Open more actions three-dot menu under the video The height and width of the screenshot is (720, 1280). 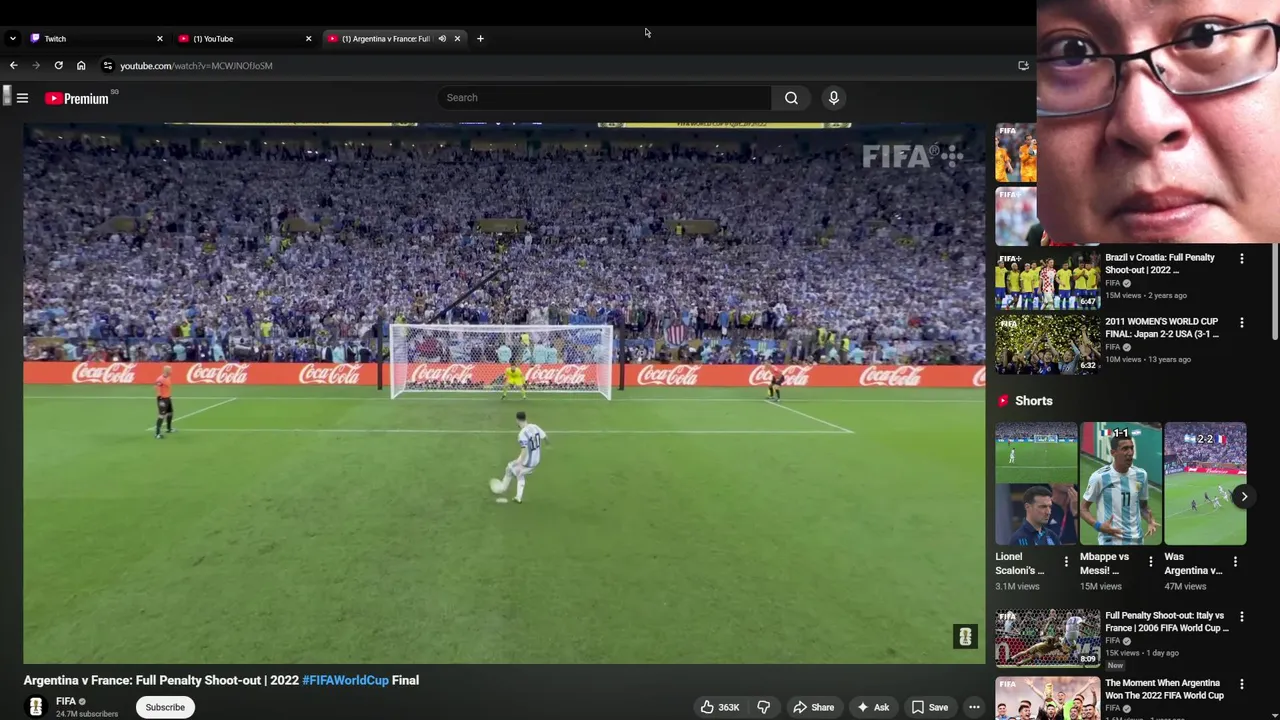click(974, 707)
